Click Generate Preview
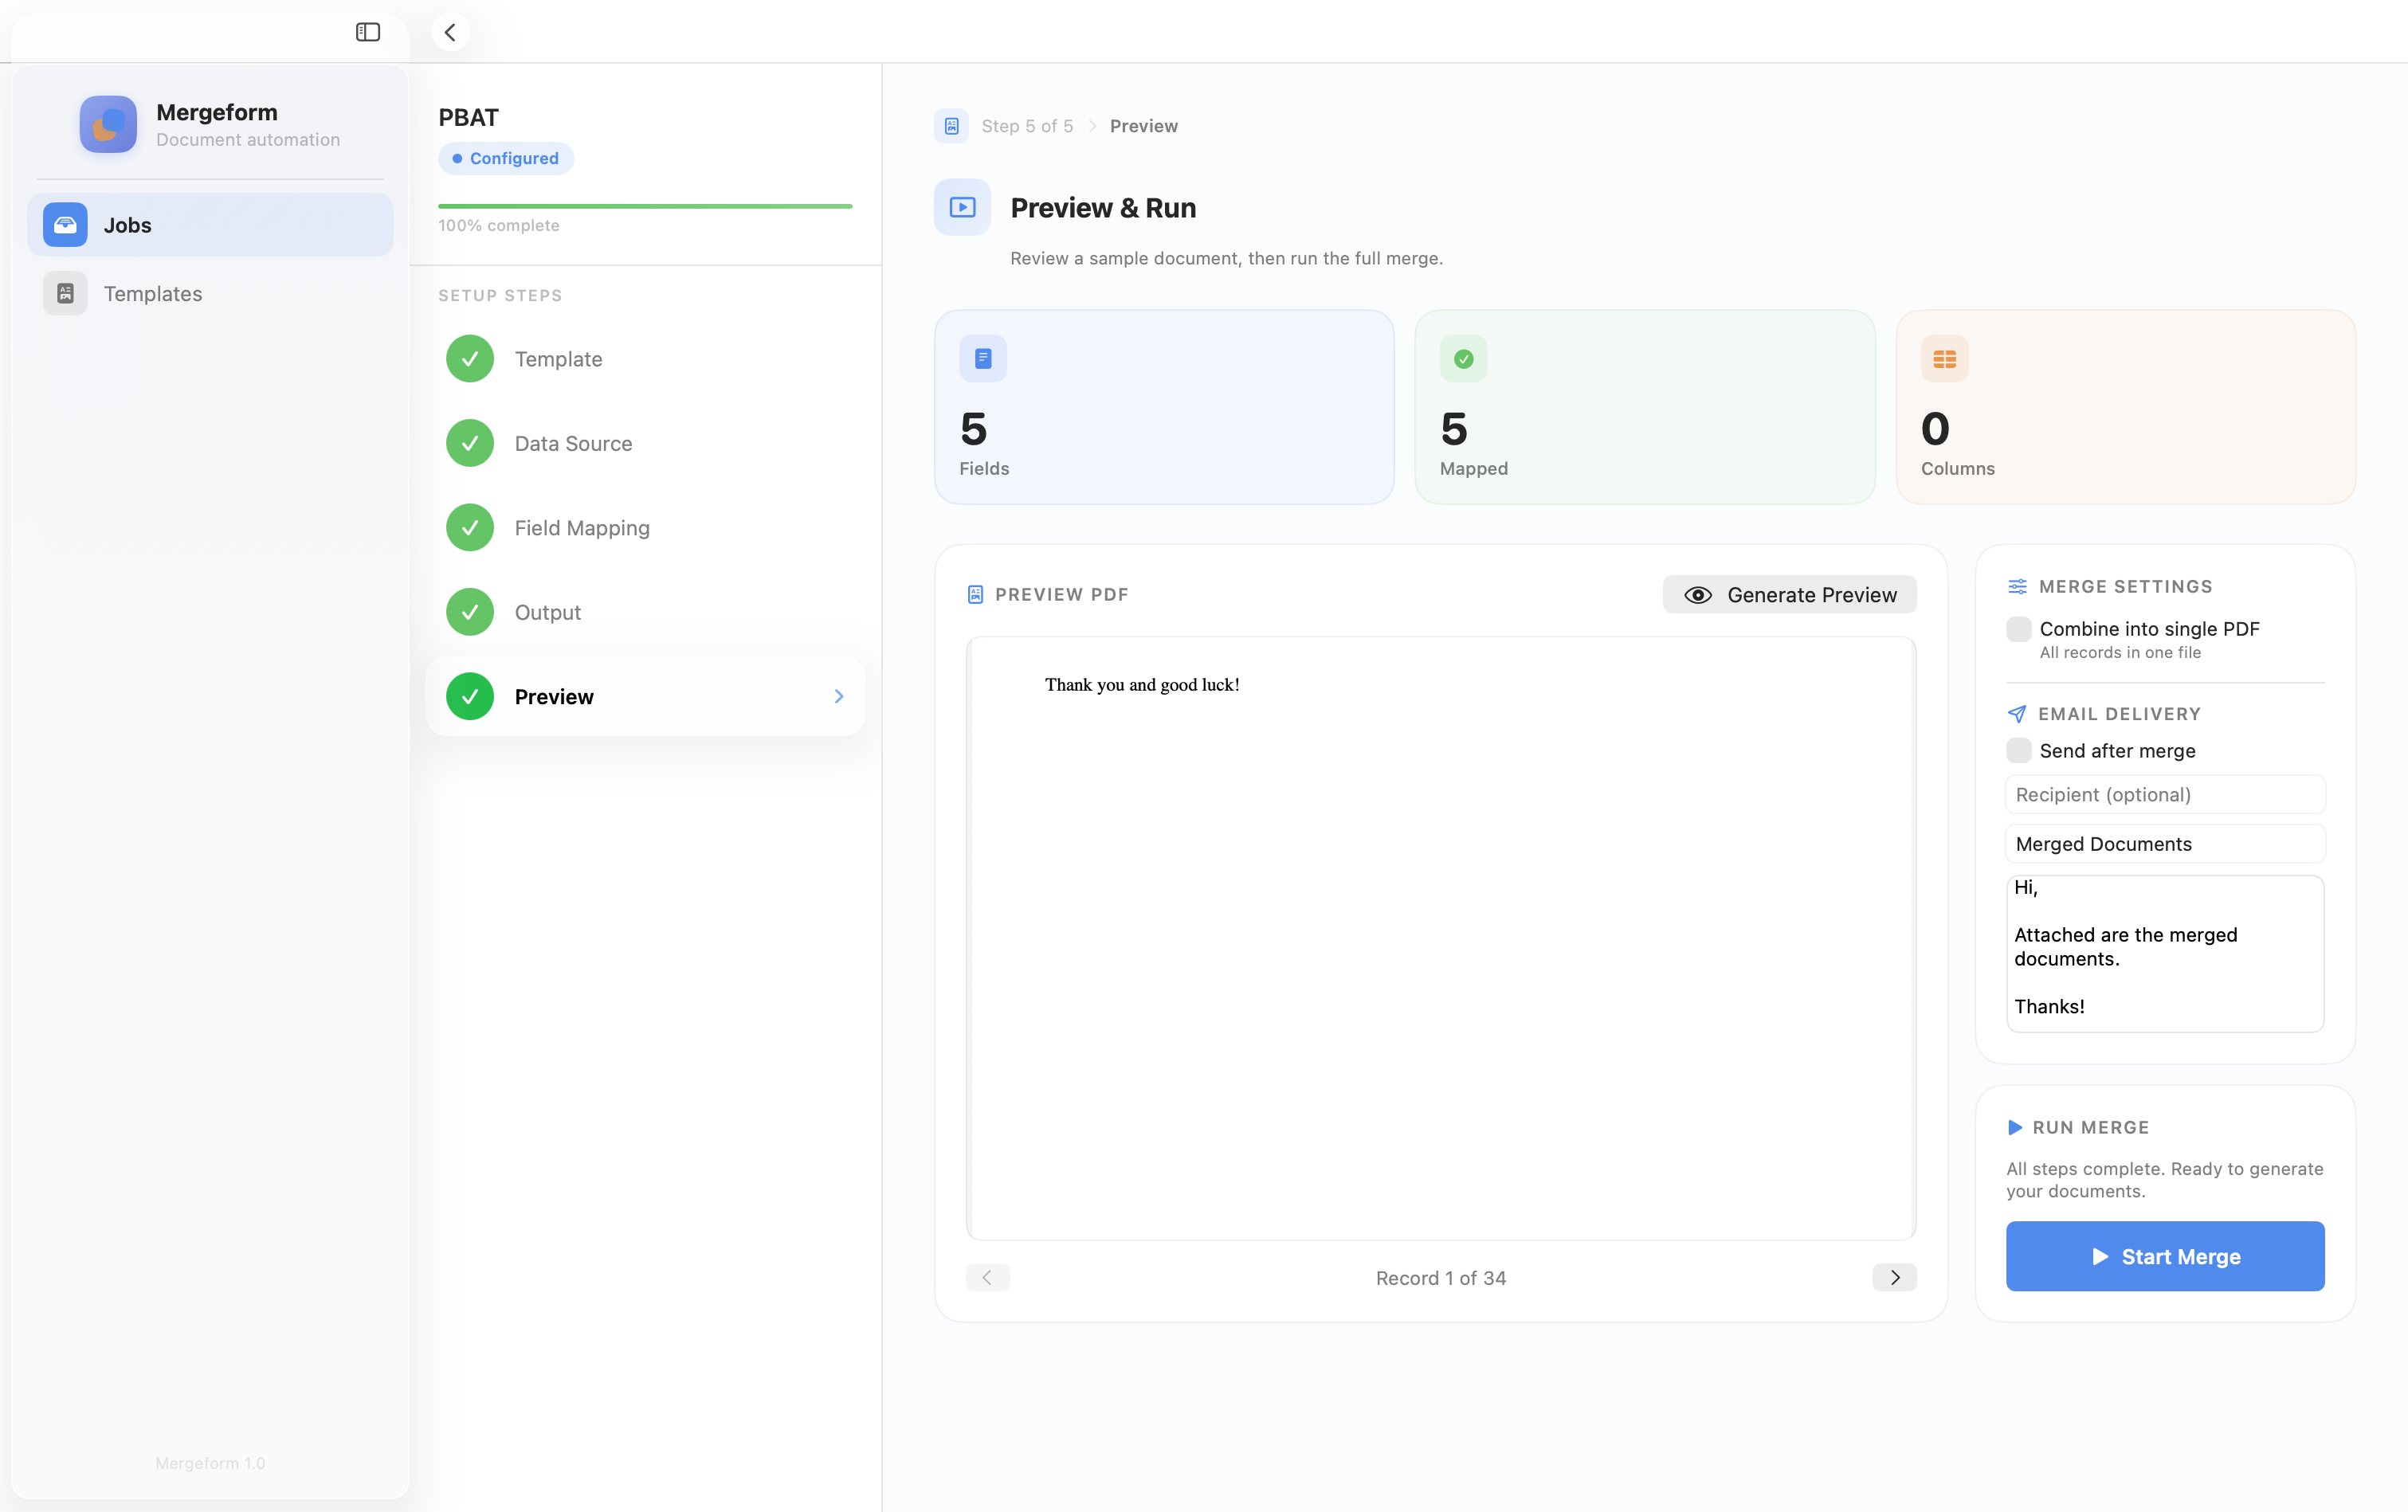 click(1789, 594)
